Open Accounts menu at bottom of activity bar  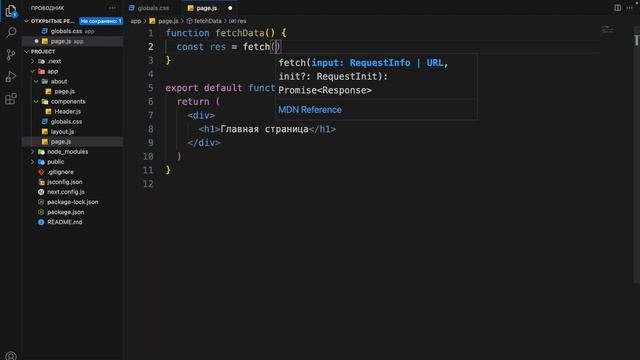pyautogui.click(x=11, y=355)
